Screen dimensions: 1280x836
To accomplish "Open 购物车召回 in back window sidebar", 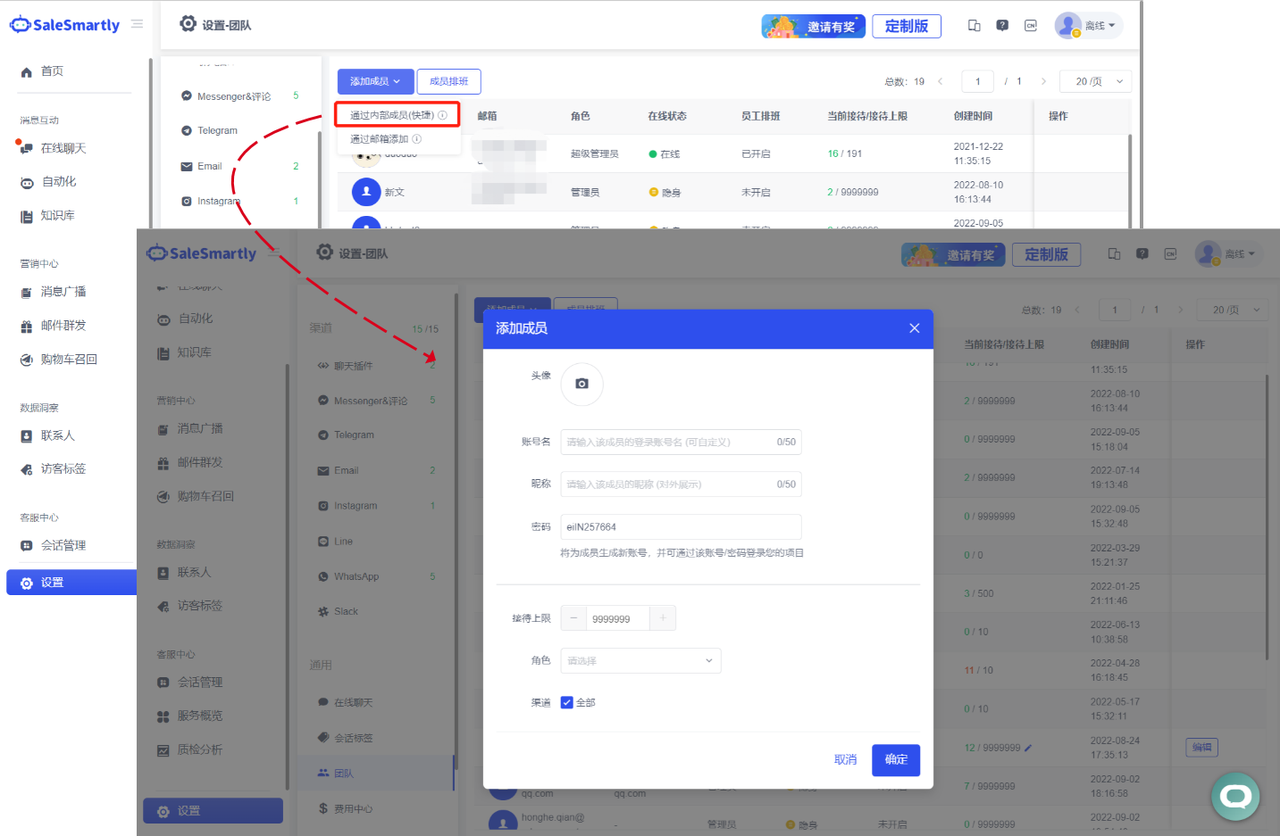I will (x=70, y=359).
